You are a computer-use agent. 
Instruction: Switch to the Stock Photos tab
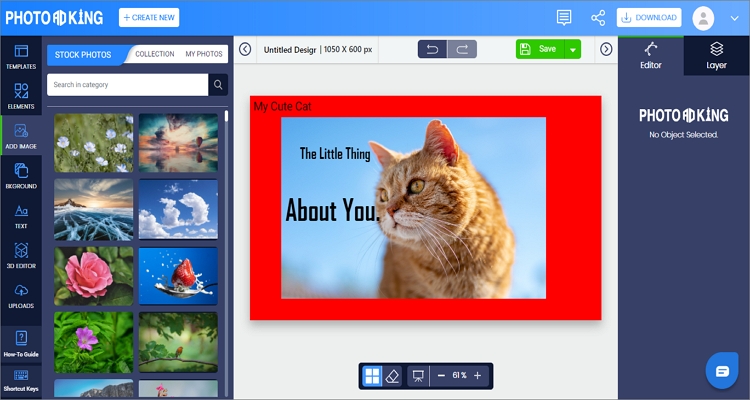[83, 55]
